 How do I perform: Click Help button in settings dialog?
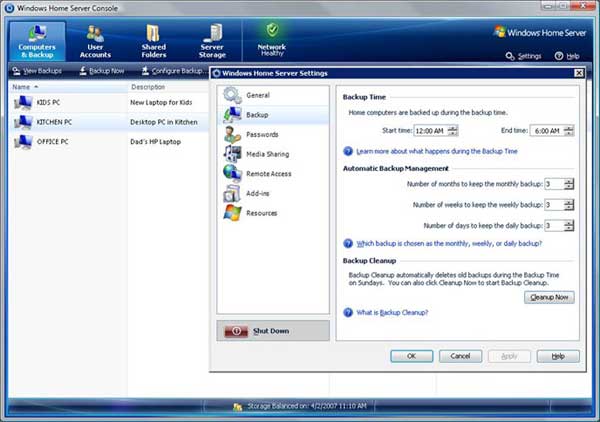[558, 356]
